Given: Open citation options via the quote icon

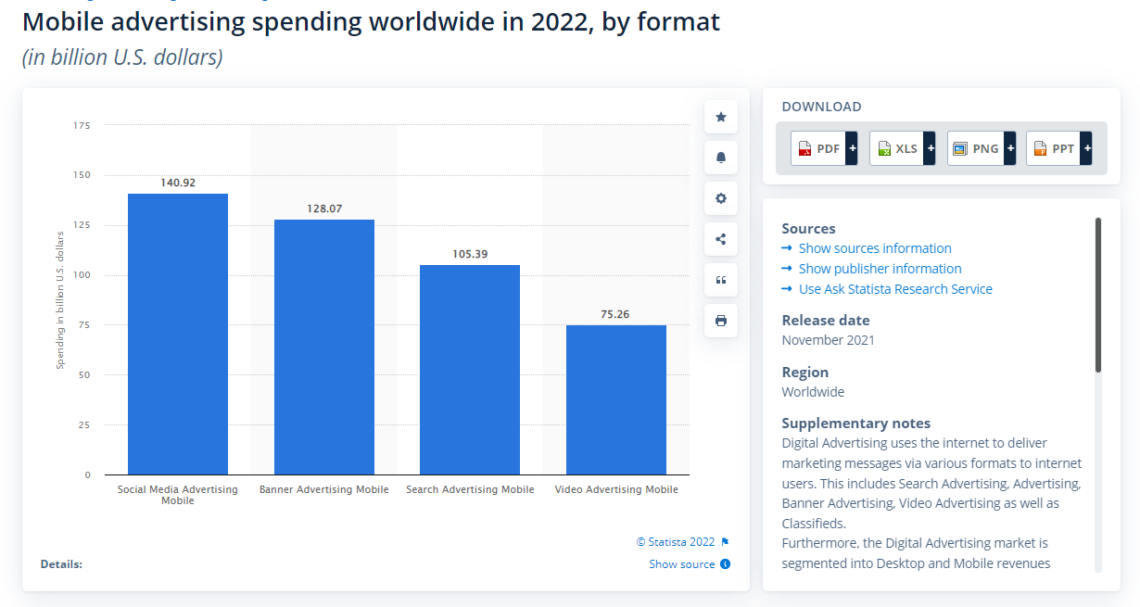Looking at the screenshot, I should 720,280.
